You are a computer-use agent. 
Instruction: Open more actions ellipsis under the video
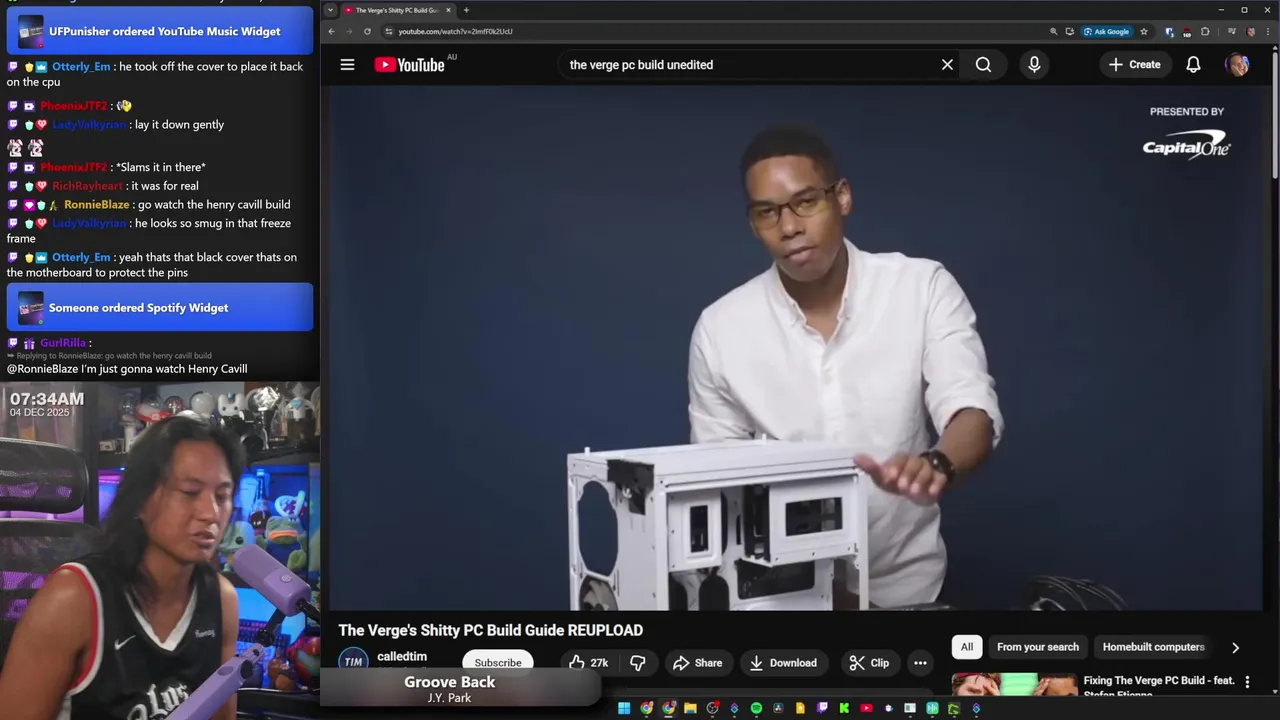tap(920, 663)
